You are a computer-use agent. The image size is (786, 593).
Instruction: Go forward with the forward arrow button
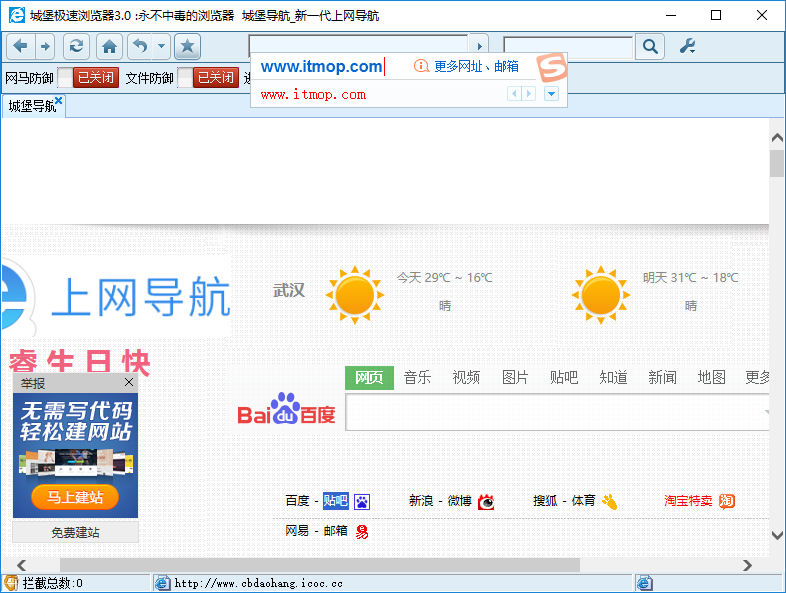pos(46,47)
